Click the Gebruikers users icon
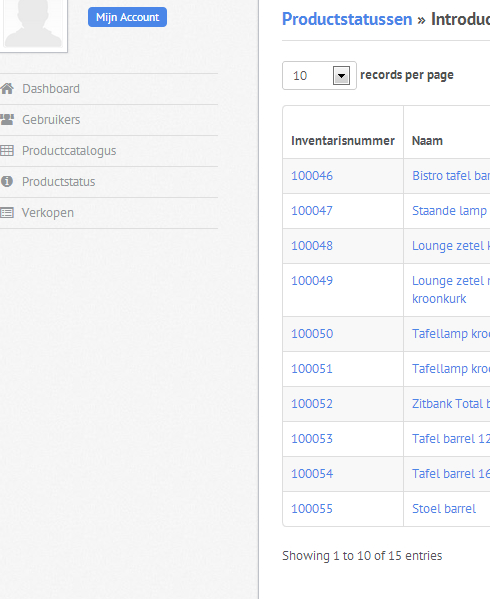The image size is (490, 599). (7, 120)
